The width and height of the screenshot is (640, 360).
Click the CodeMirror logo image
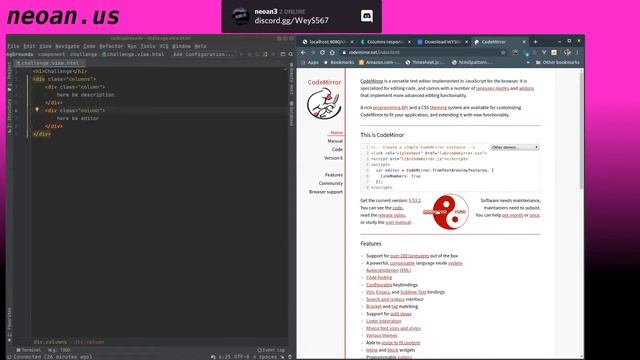click(324, 104)
